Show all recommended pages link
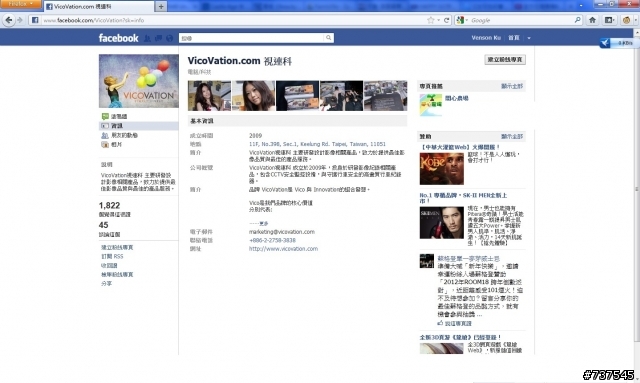This screenshot has width=640, height=383. click(x=512, y=86)
